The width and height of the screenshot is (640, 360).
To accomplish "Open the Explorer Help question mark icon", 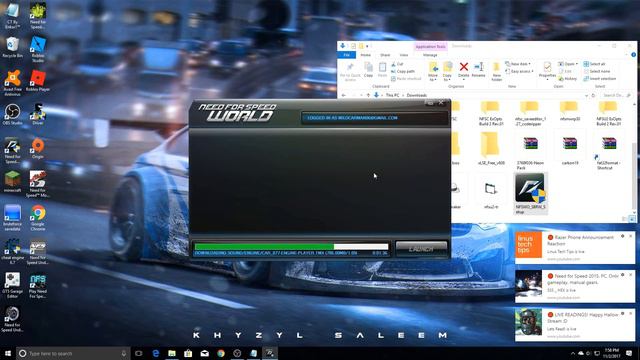I will coord(633,55).
